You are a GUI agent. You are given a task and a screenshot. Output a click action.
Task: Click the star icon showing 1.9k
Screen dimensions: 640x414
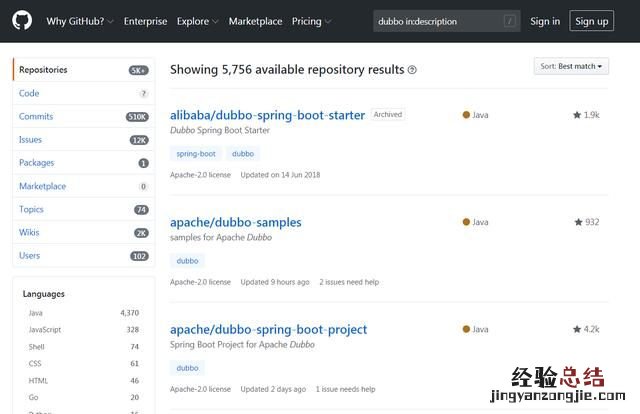tap(577, 115)
